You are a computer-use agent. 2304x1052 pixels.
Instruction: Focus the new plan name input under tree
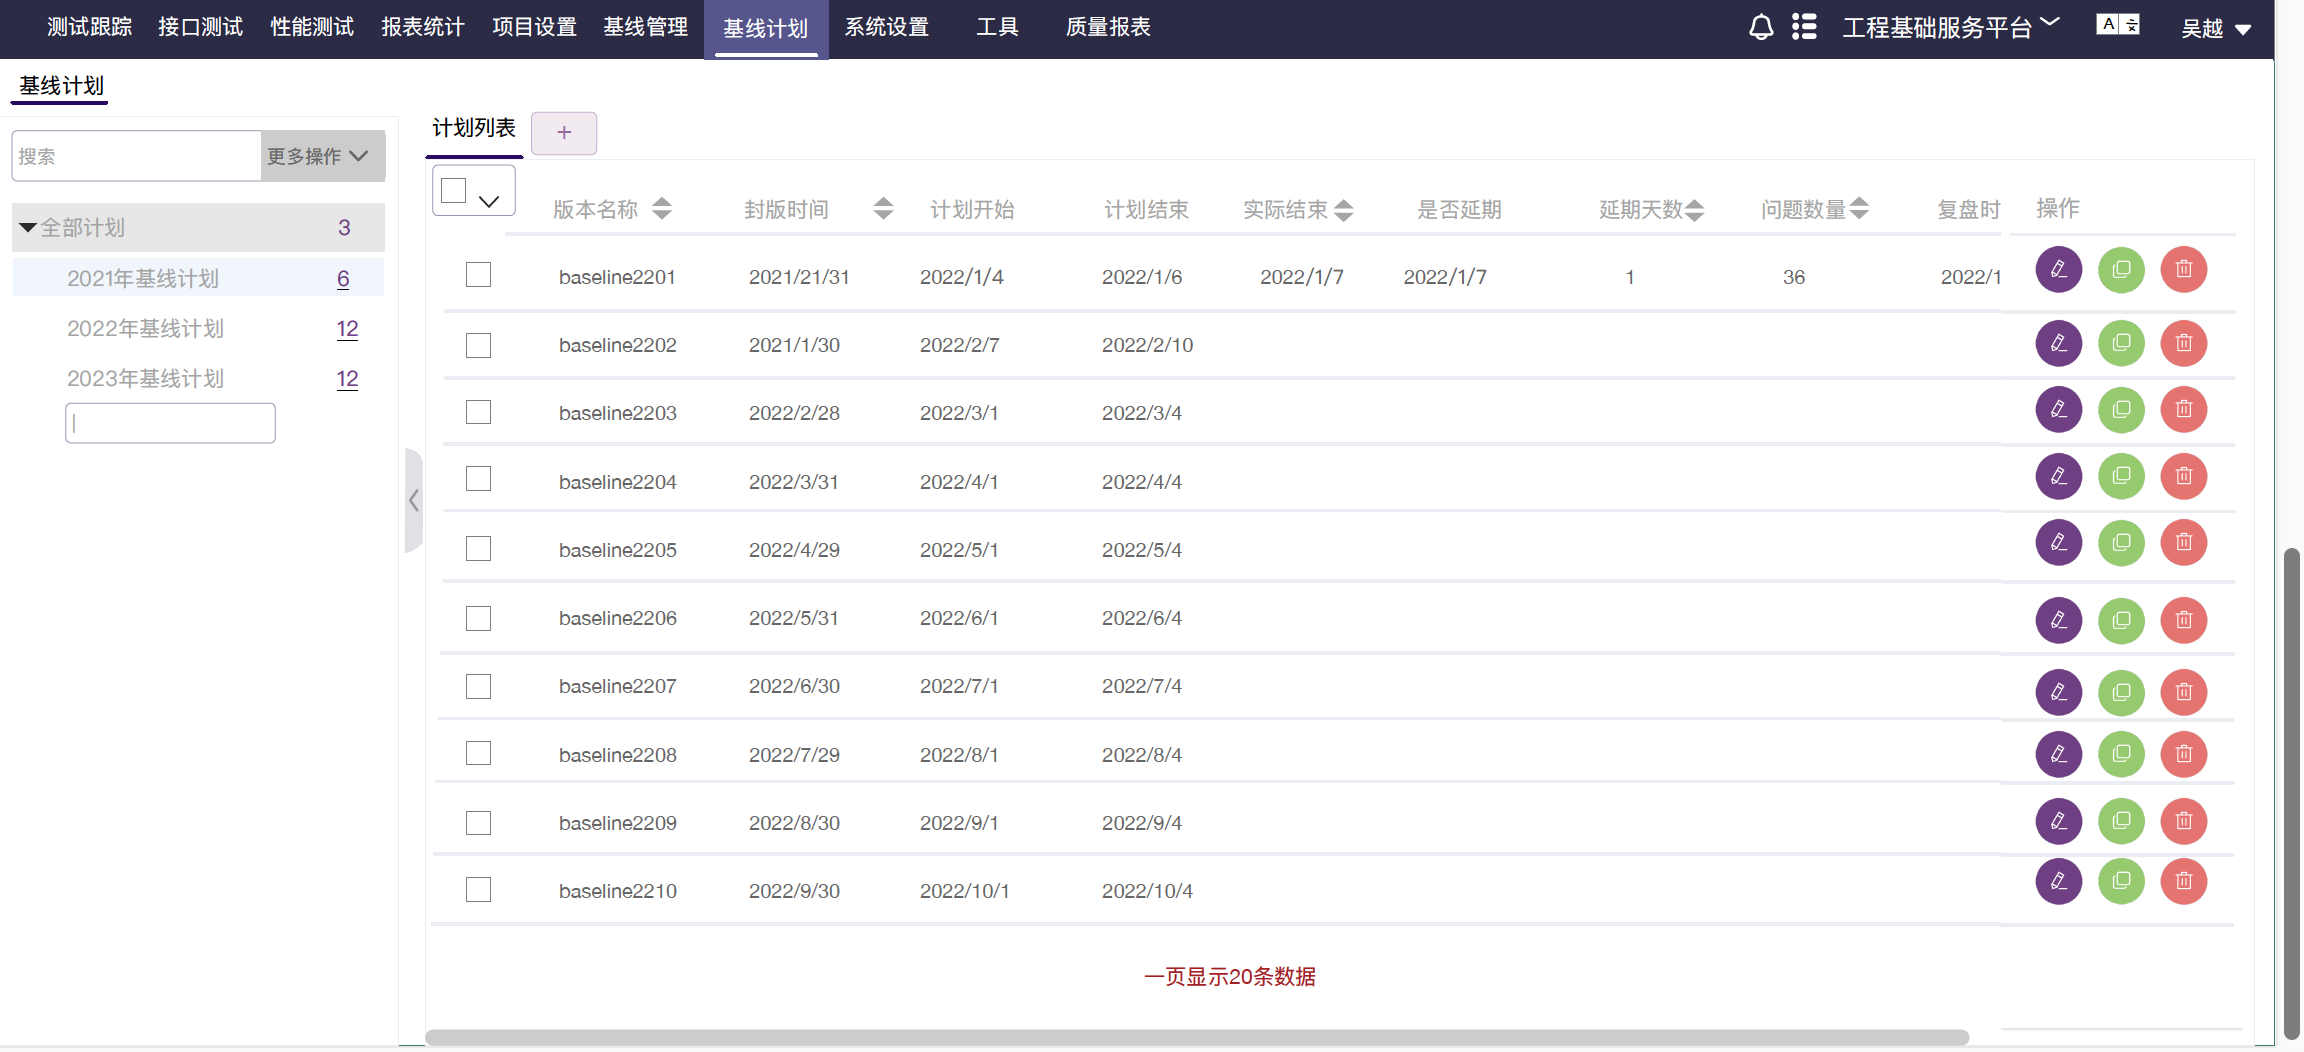170,423
